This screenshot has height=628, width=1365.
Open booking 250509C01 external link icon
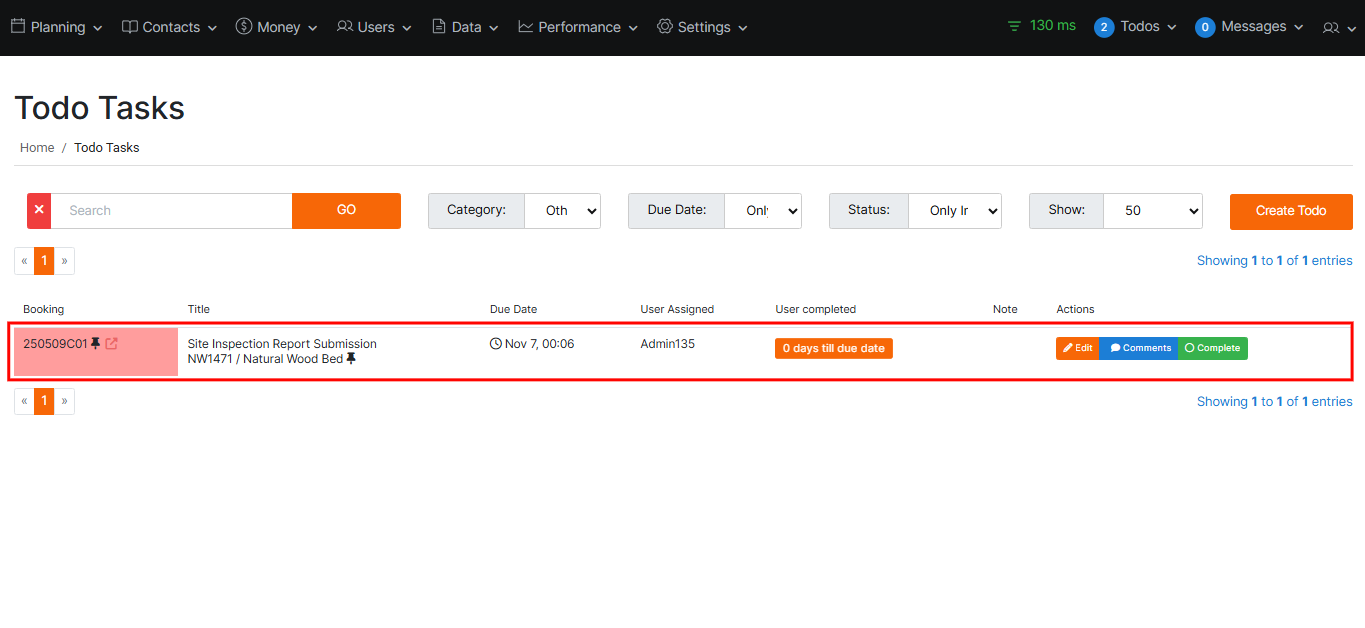tap(112, 344)
